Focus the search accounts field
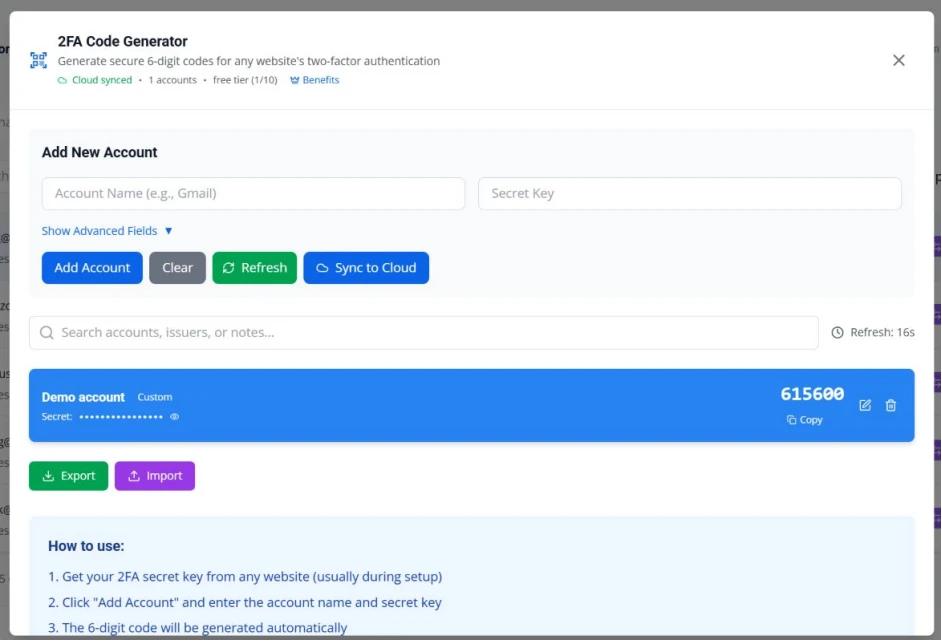This screenshot has width=942, height=641. click(424, 333)
